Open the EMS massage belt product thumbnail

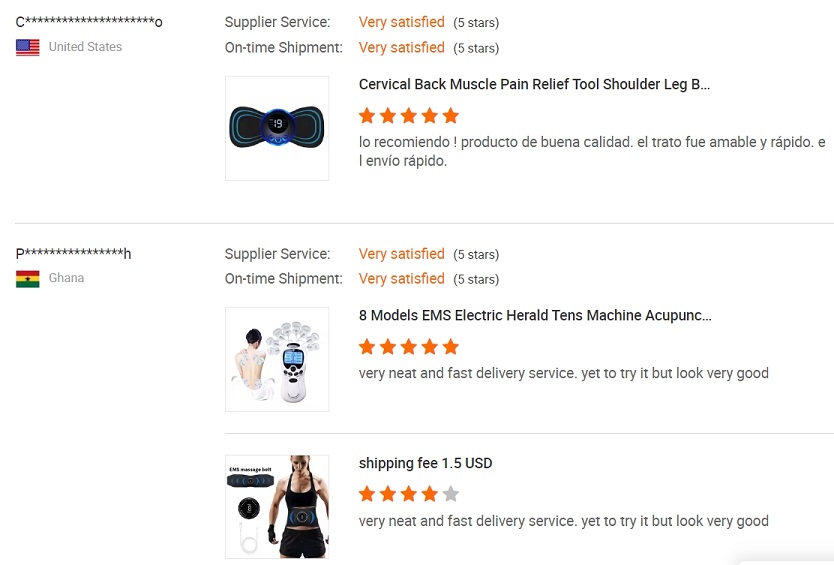(x=277, y=506)
